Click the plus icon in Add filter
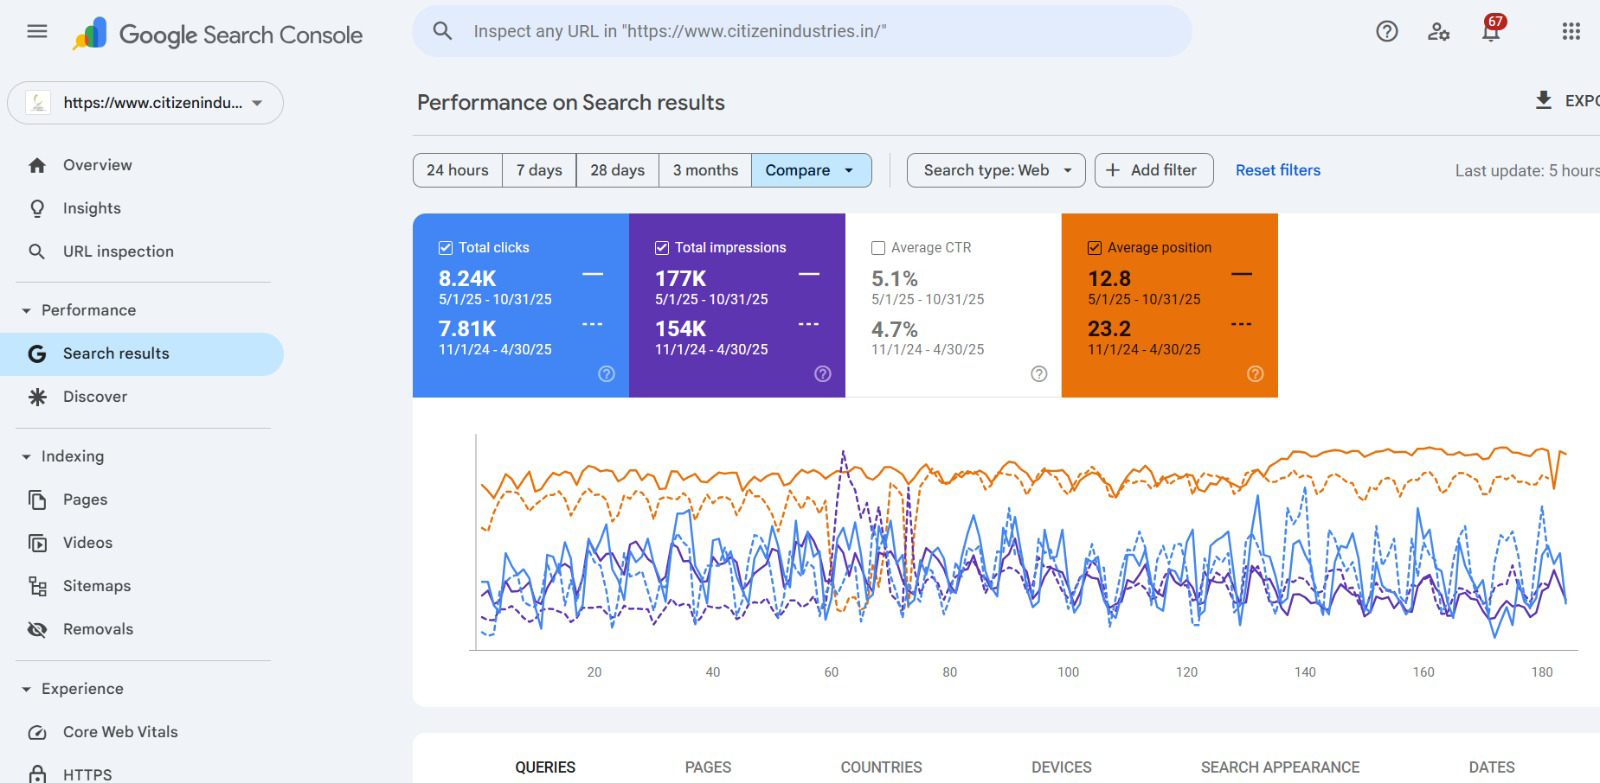1600x783 pixels. click(x=1113, y=170)
